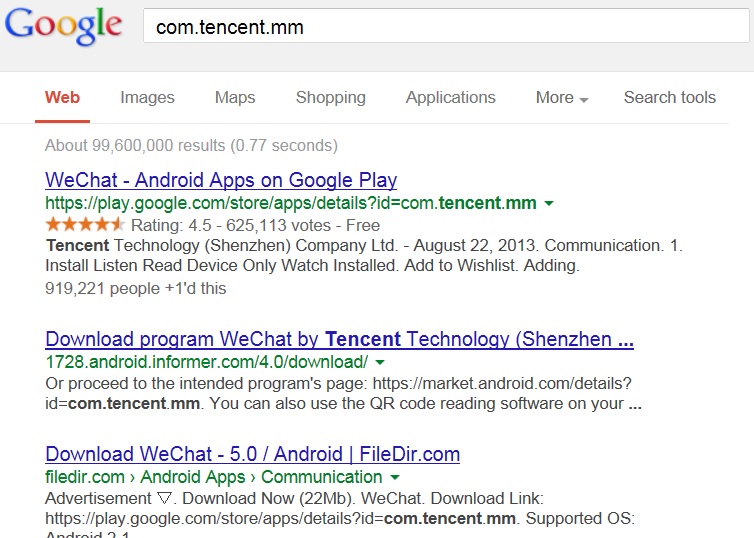Open Download WeChat - 5.0 / Android FileDir.com

(x=252, y=454)
